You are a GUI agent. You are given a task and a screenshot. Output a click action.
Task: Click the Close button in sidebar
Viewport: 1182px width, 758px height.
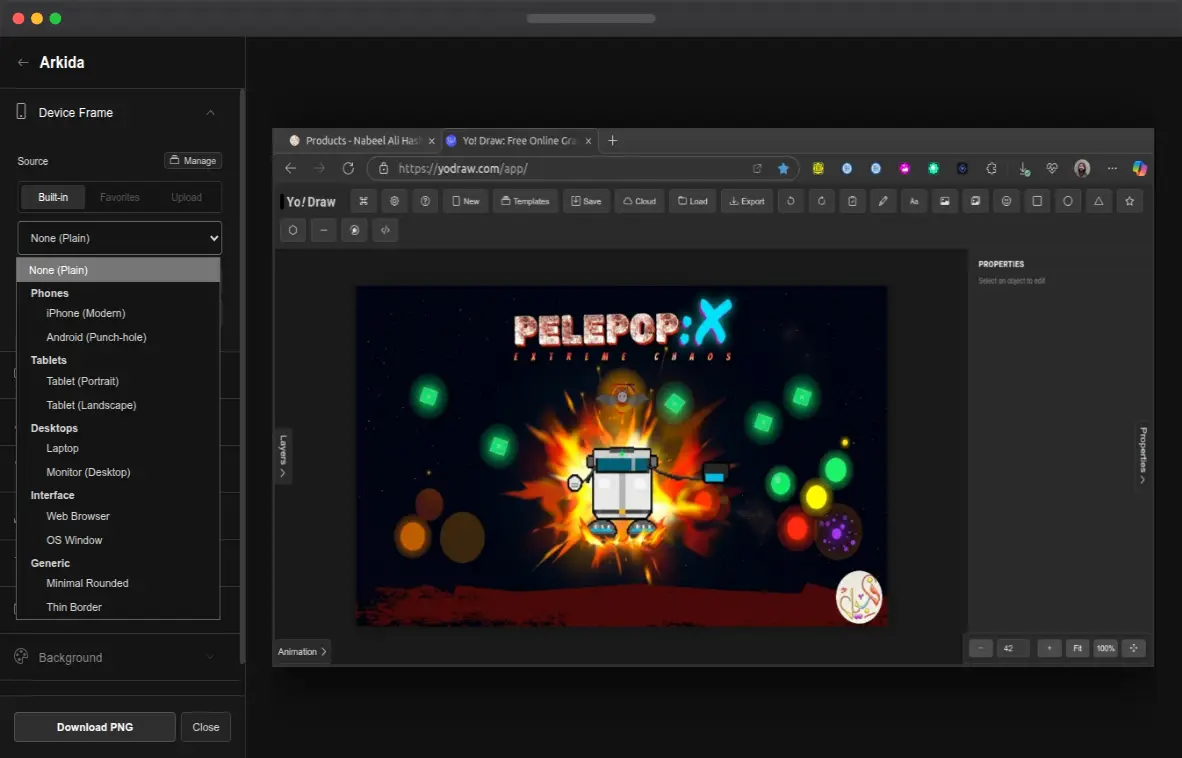(x=206, y=727)
